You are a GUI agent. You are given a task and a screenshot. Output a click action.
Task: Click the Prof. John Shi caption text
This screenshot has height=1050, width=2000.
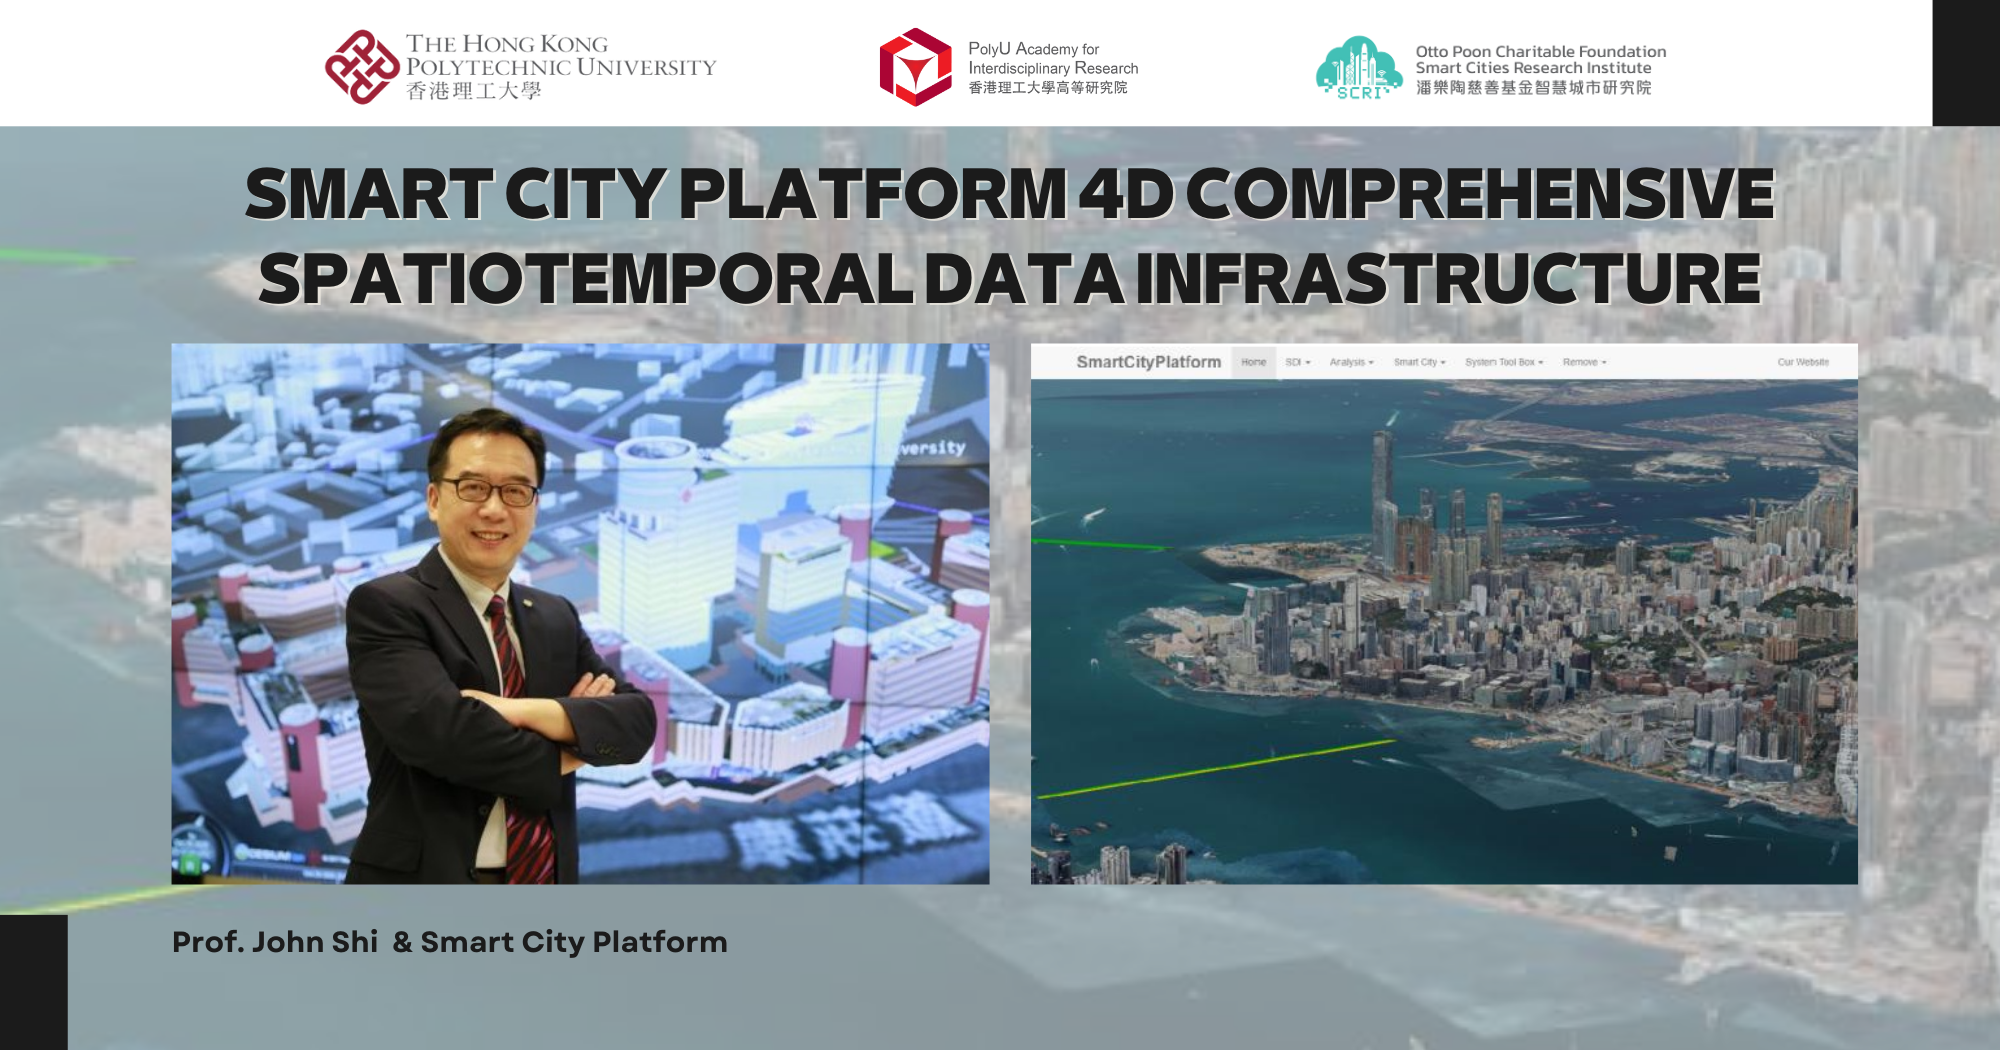(449, 942)
